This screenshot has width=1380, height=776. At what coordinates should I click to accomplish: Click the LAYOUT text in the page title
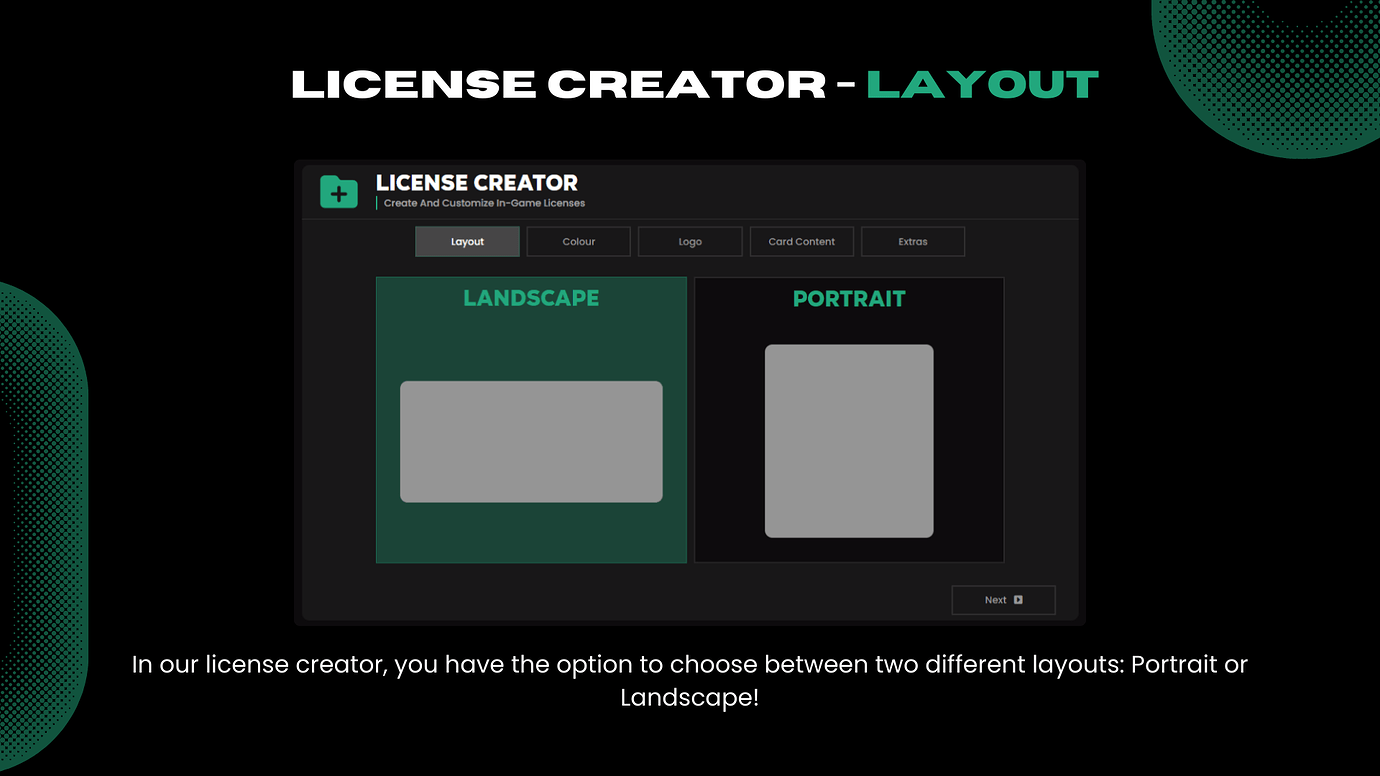coord(981,85)
